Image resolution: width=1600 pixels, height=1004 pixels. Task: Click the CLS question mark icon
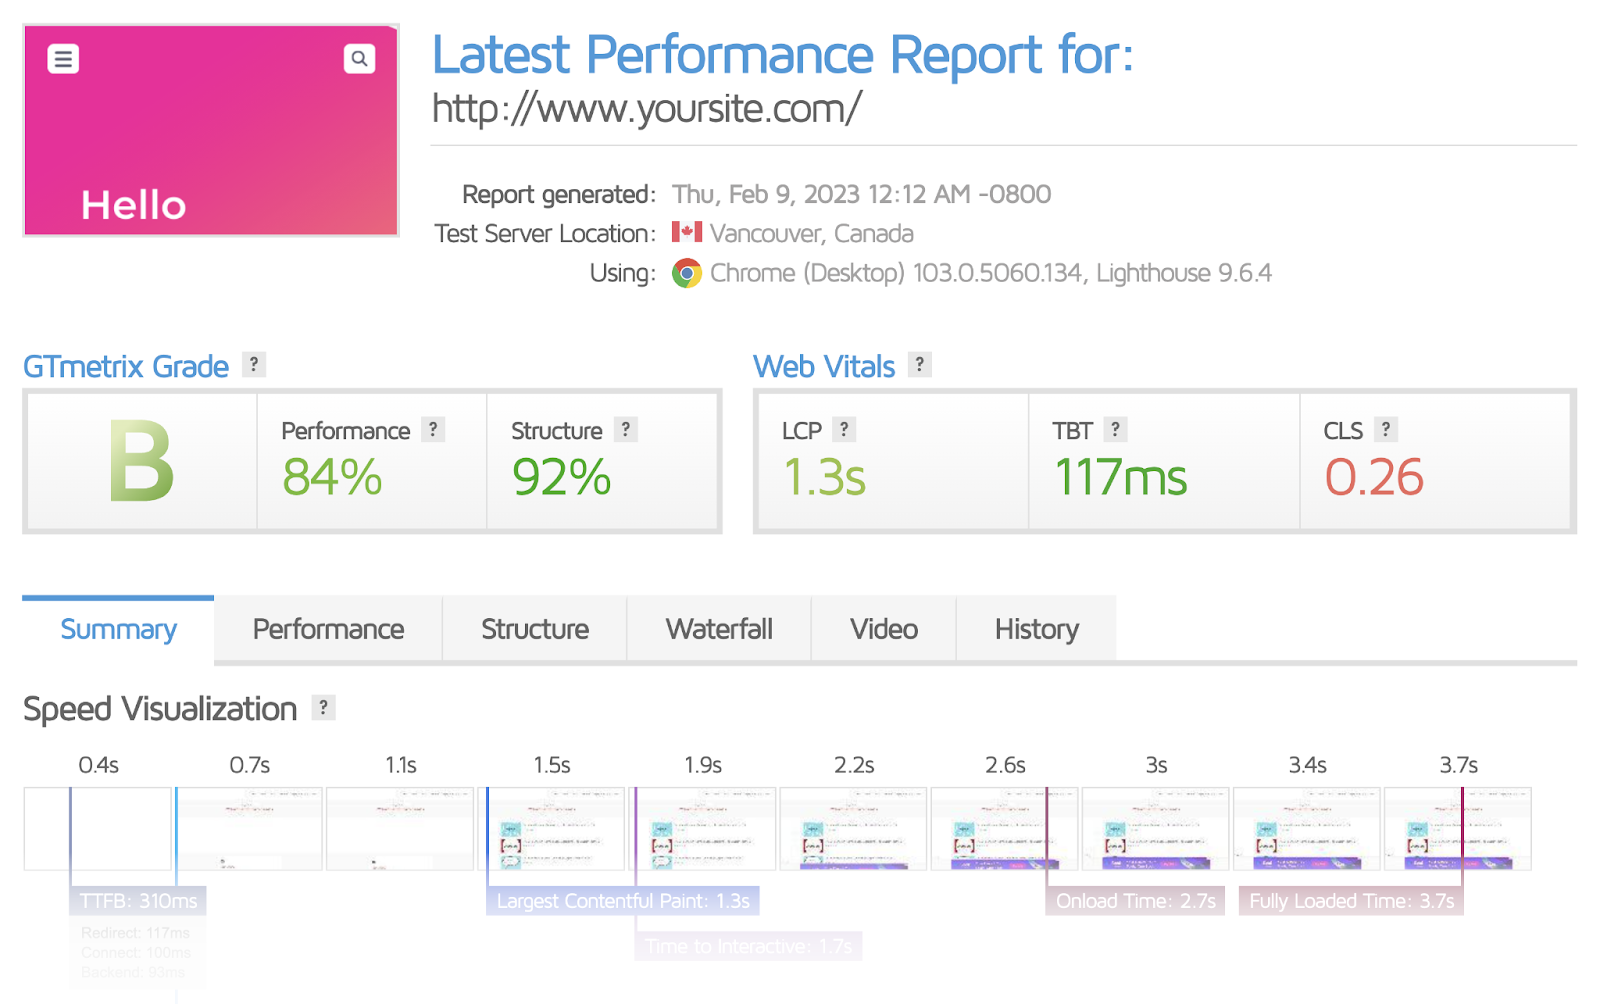tap(1386, 429)
